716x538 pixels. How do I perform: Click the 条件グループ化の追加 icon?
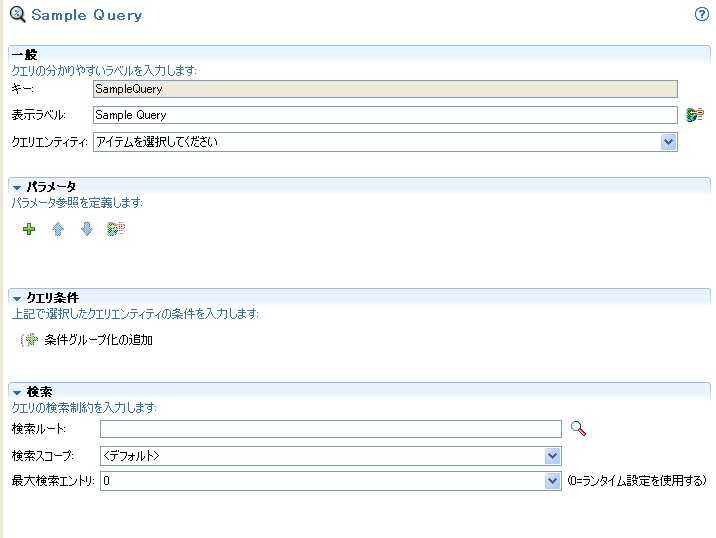[x=30, y=340]
